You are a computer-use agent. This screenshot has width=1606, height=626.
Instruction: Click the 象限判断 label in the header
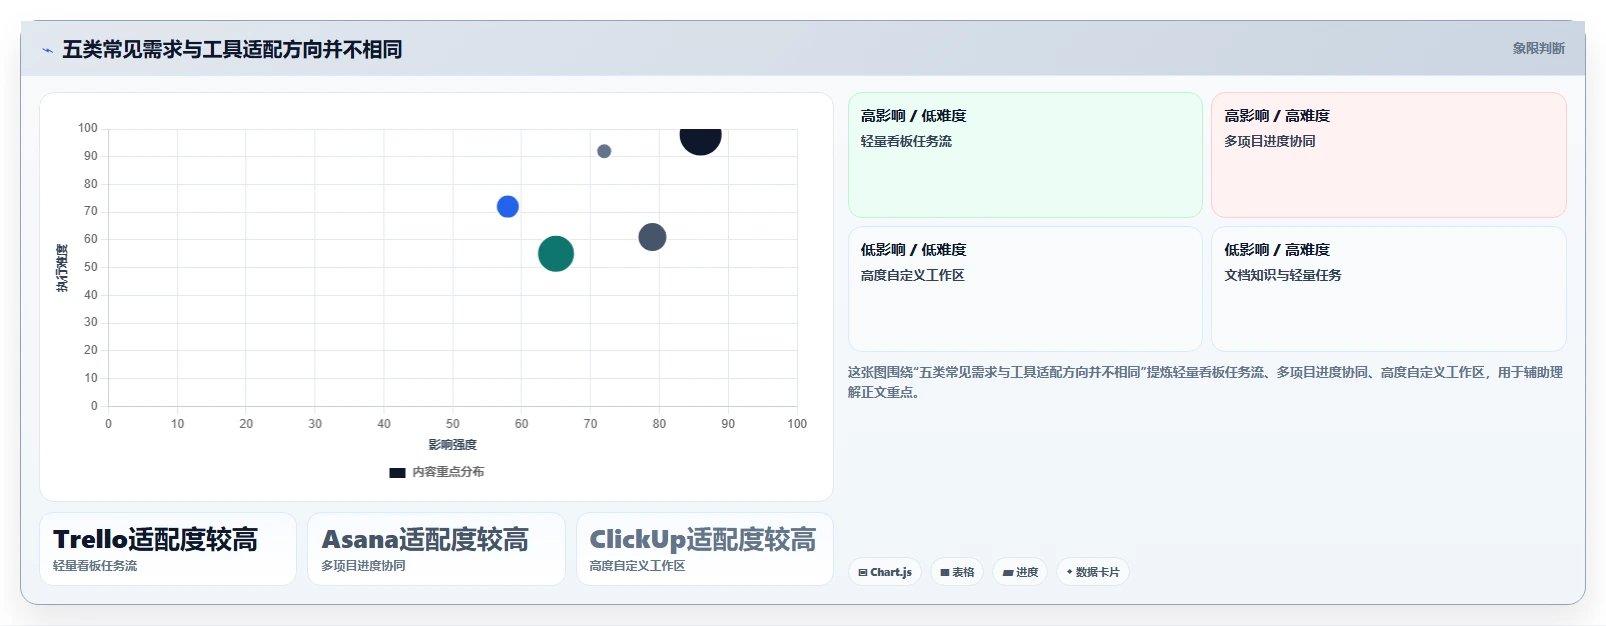pyautogui.click(x=1538, y=48)
